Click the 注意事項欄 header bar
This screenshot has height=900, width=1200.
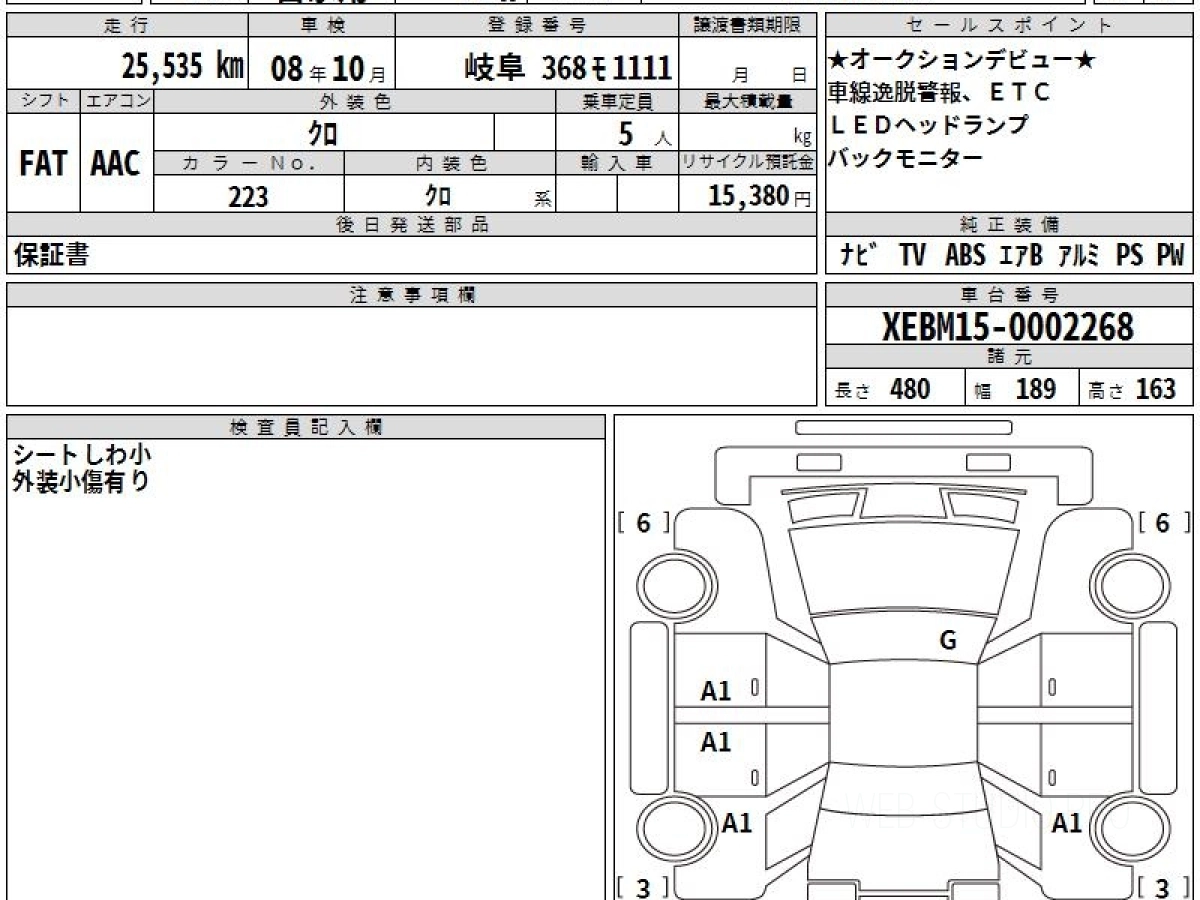[x=411, y=295]
